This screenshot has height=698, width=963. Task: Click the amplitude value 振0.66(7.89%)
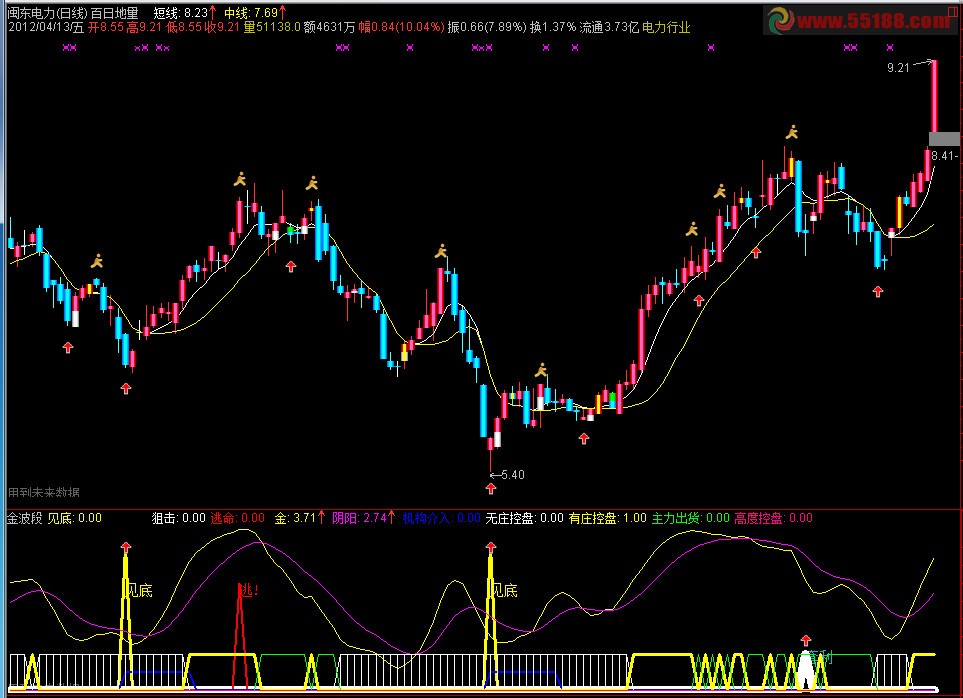[x=487, y=27]
